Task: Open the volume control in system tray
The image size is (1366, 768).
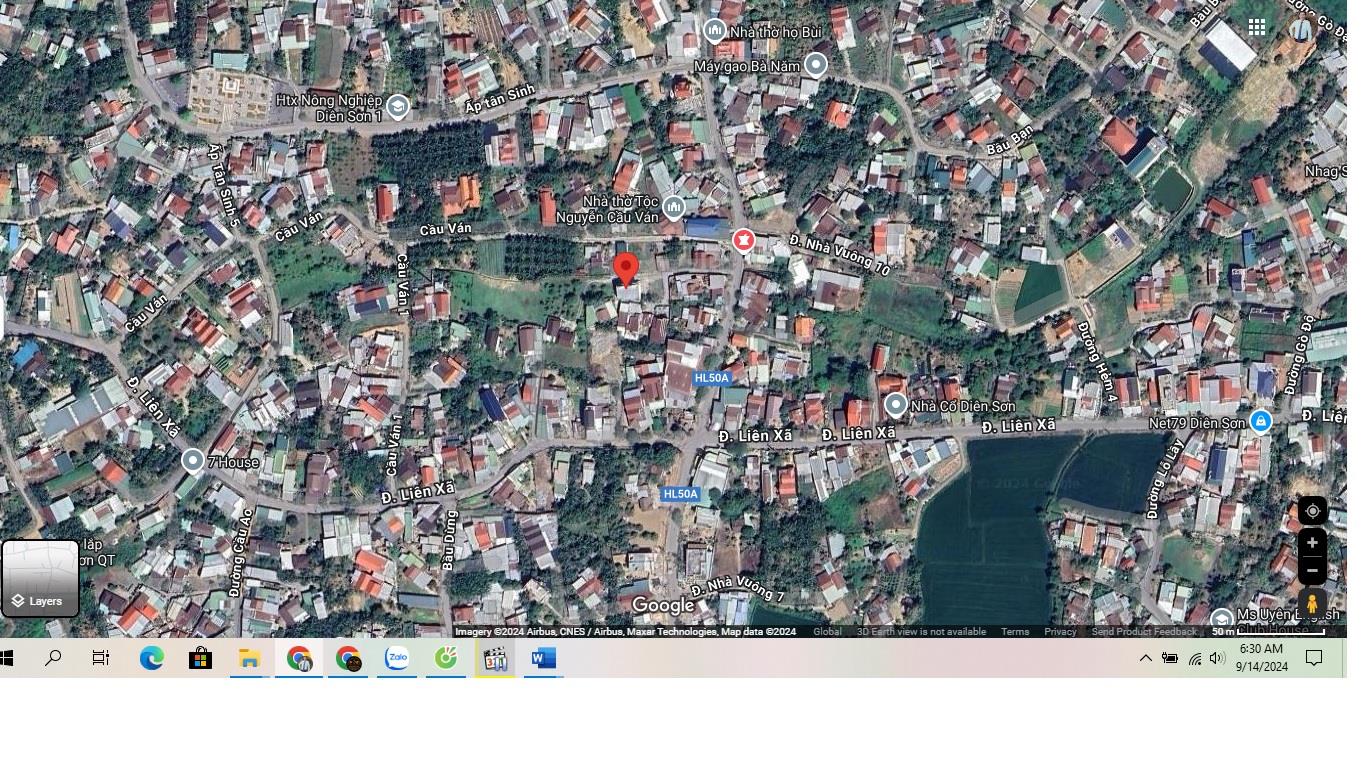Action: point(1217,658)
